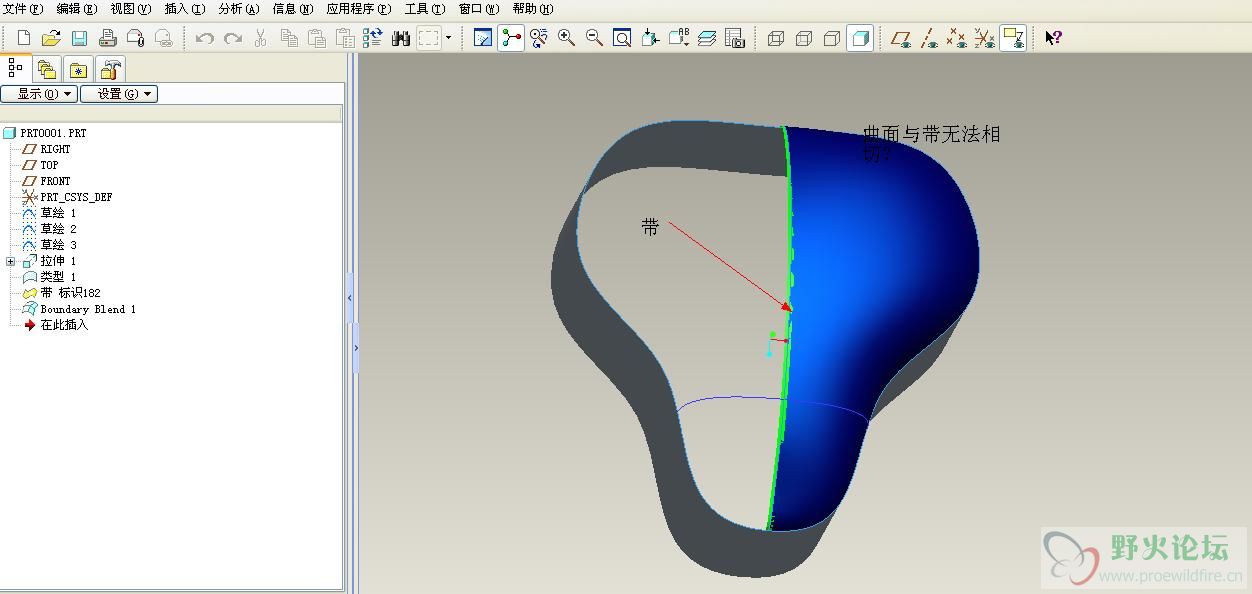Viewport: 1252px width, 594px height.
Task: Switch to no hidden line display mode
Action: tap(832, 38)
